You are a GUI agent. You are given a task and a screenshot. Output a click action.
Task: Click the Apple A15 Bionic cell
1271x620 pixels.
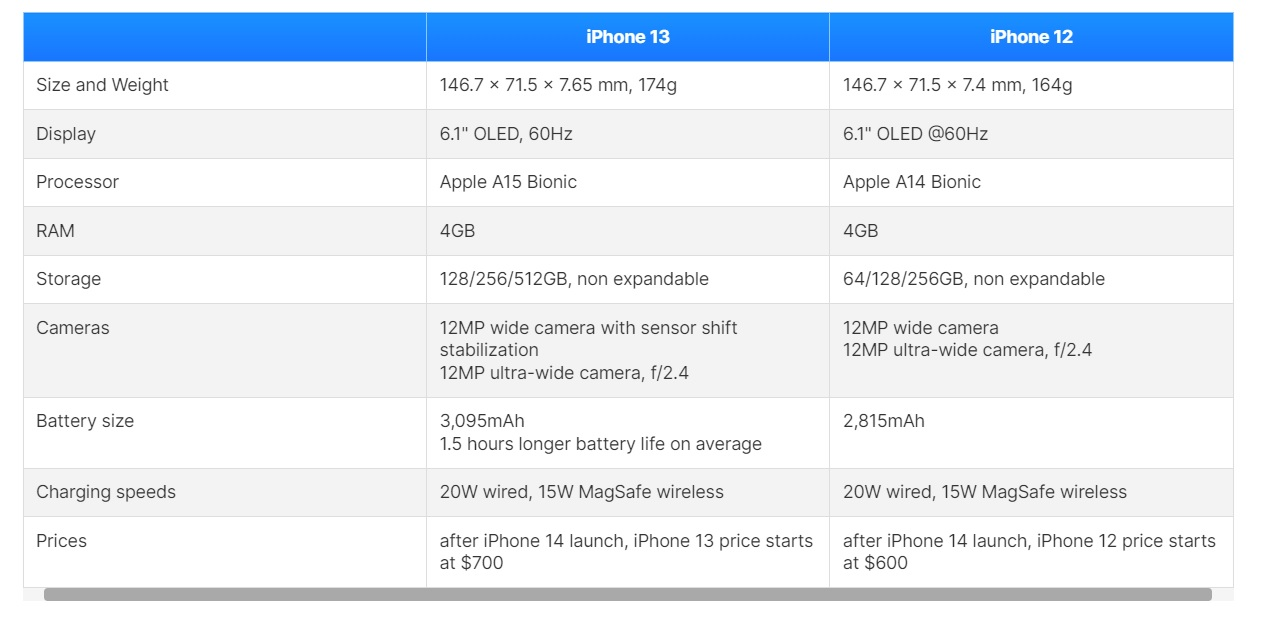click(x=628, y=182)
